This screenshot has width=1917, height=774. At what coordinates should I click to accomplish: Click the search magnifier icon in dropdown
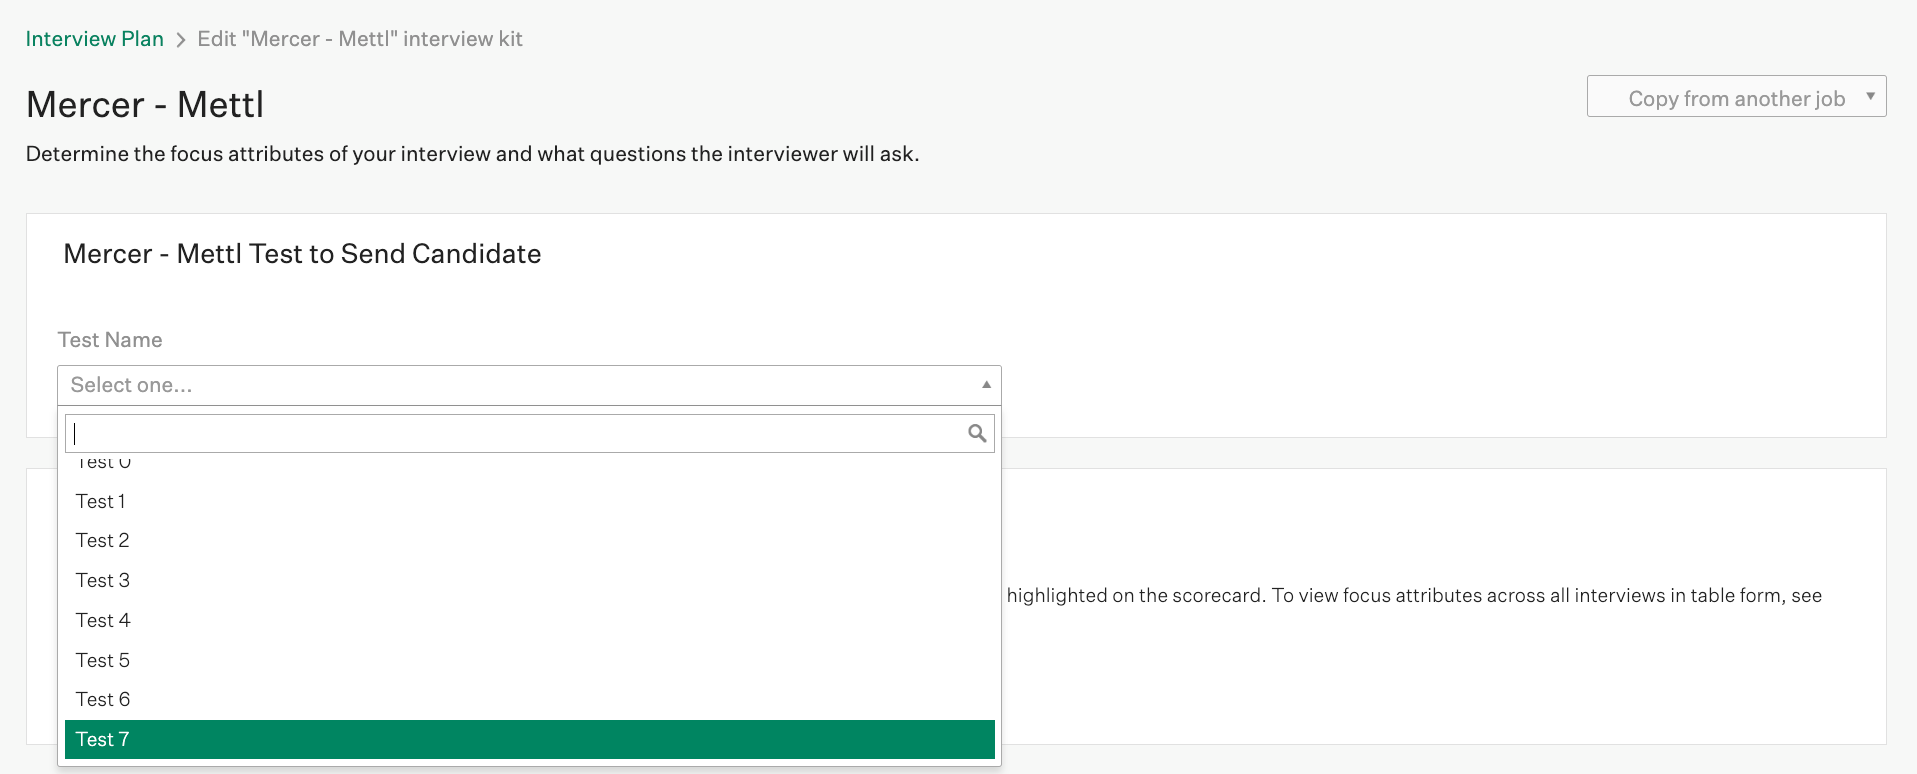tap(977, 433)
